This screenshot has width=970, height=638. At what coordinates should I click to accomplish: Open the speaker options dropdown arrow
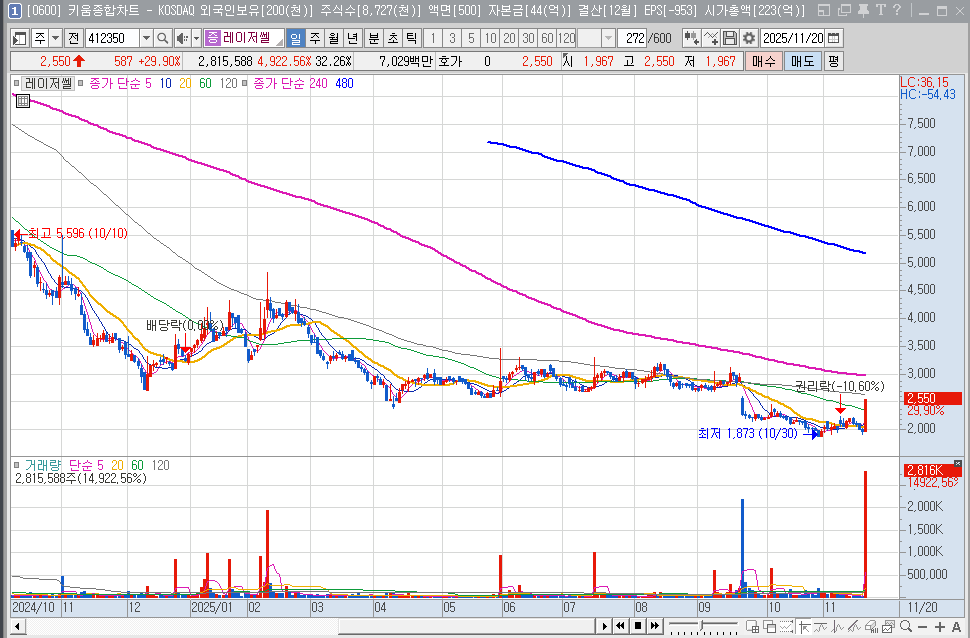[x=196, y=38]
